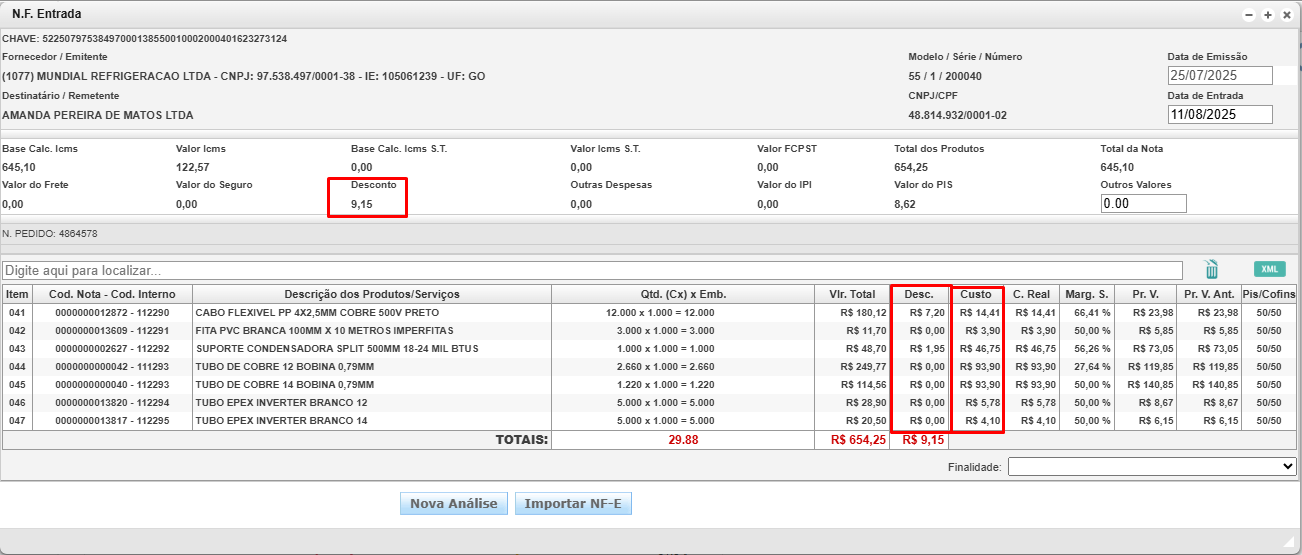Open the Finalidade dropdown

point(1151,466)
